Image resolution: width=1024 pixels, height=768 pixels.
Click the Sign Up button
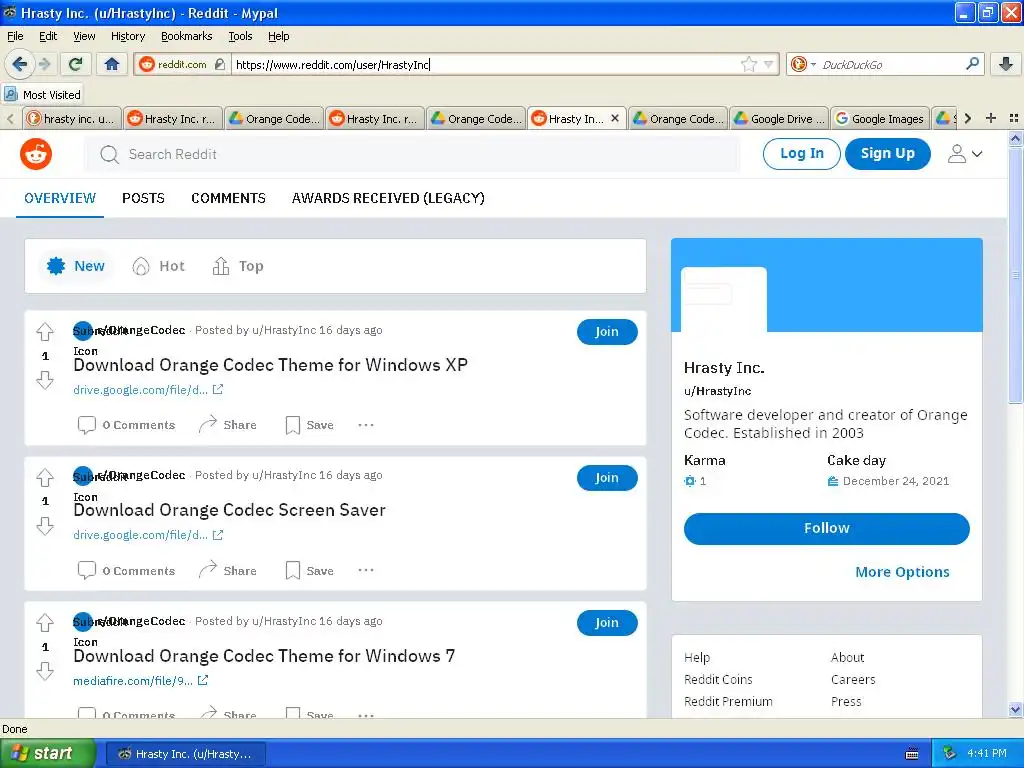click(887, 153)
